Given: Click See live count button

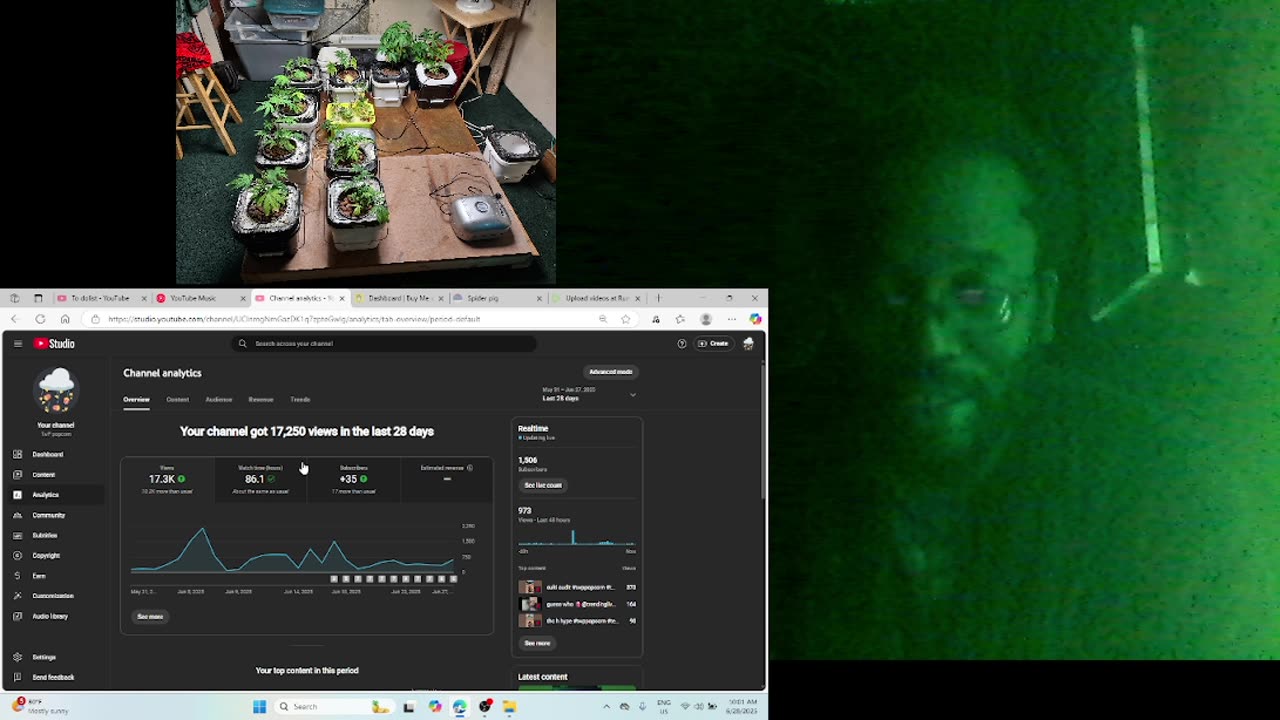Looking at the screenshot, I should pyautogui.click(x=543, y=485).
